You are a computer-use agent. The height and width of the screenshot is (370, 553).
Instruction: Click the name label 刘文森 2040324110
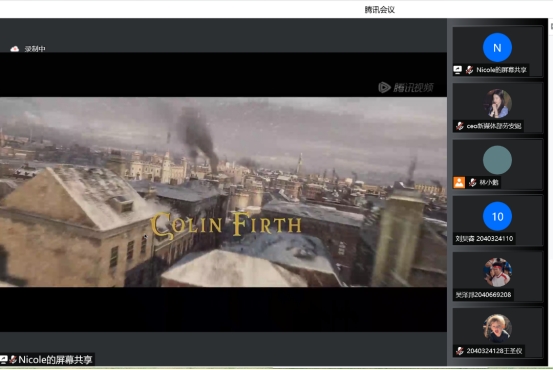(484, 239)
